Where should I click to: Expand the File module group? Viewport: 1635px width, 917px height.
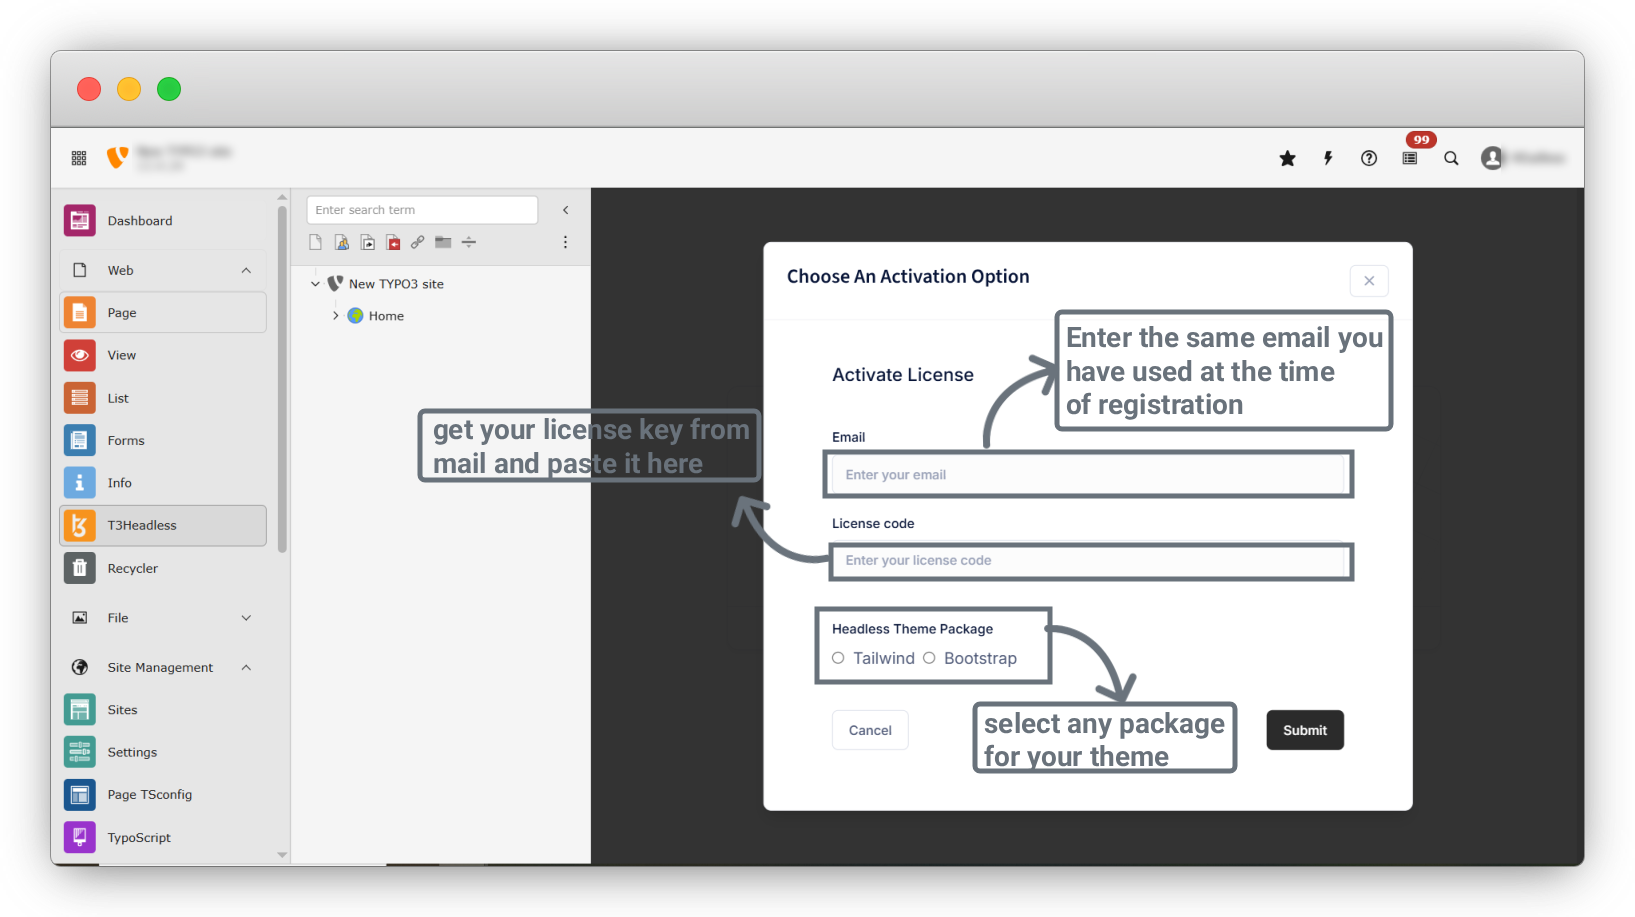246,618
